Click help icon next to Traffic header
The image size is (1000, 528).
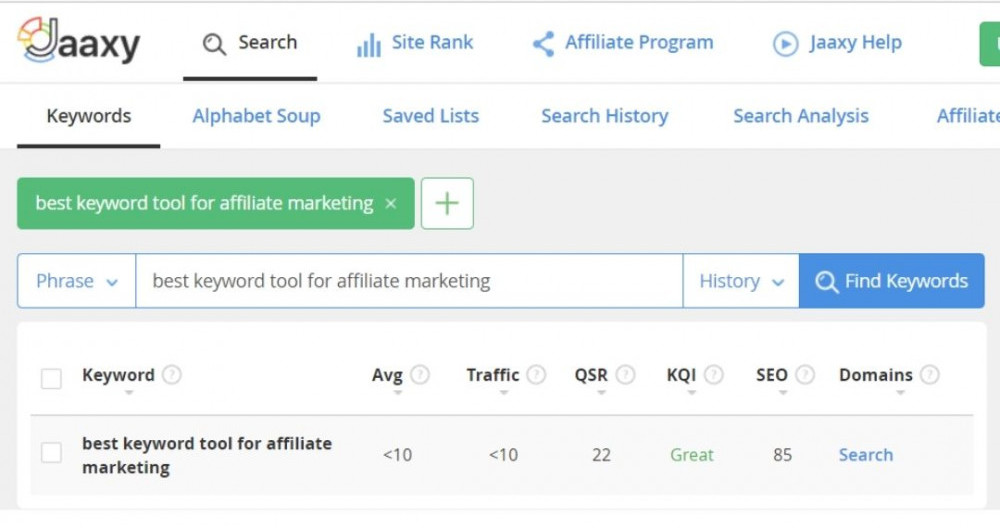[536, 374]
